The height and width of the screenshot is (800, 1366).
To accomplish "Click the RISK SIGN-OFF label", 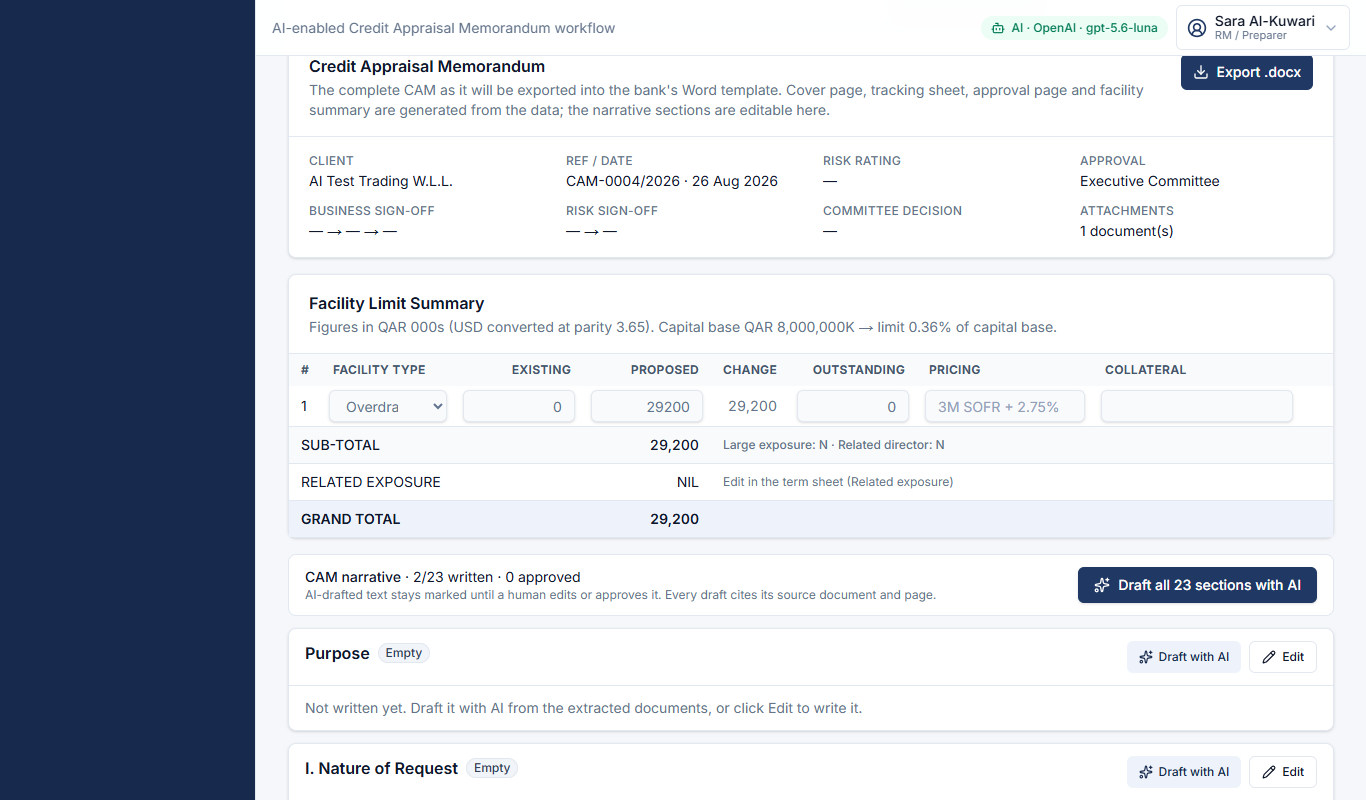I will point(612,211).
